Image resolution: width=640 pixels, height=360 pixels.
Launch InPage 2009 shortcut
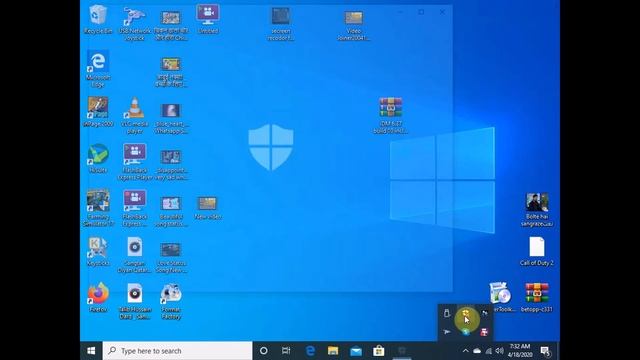point(98,111)
